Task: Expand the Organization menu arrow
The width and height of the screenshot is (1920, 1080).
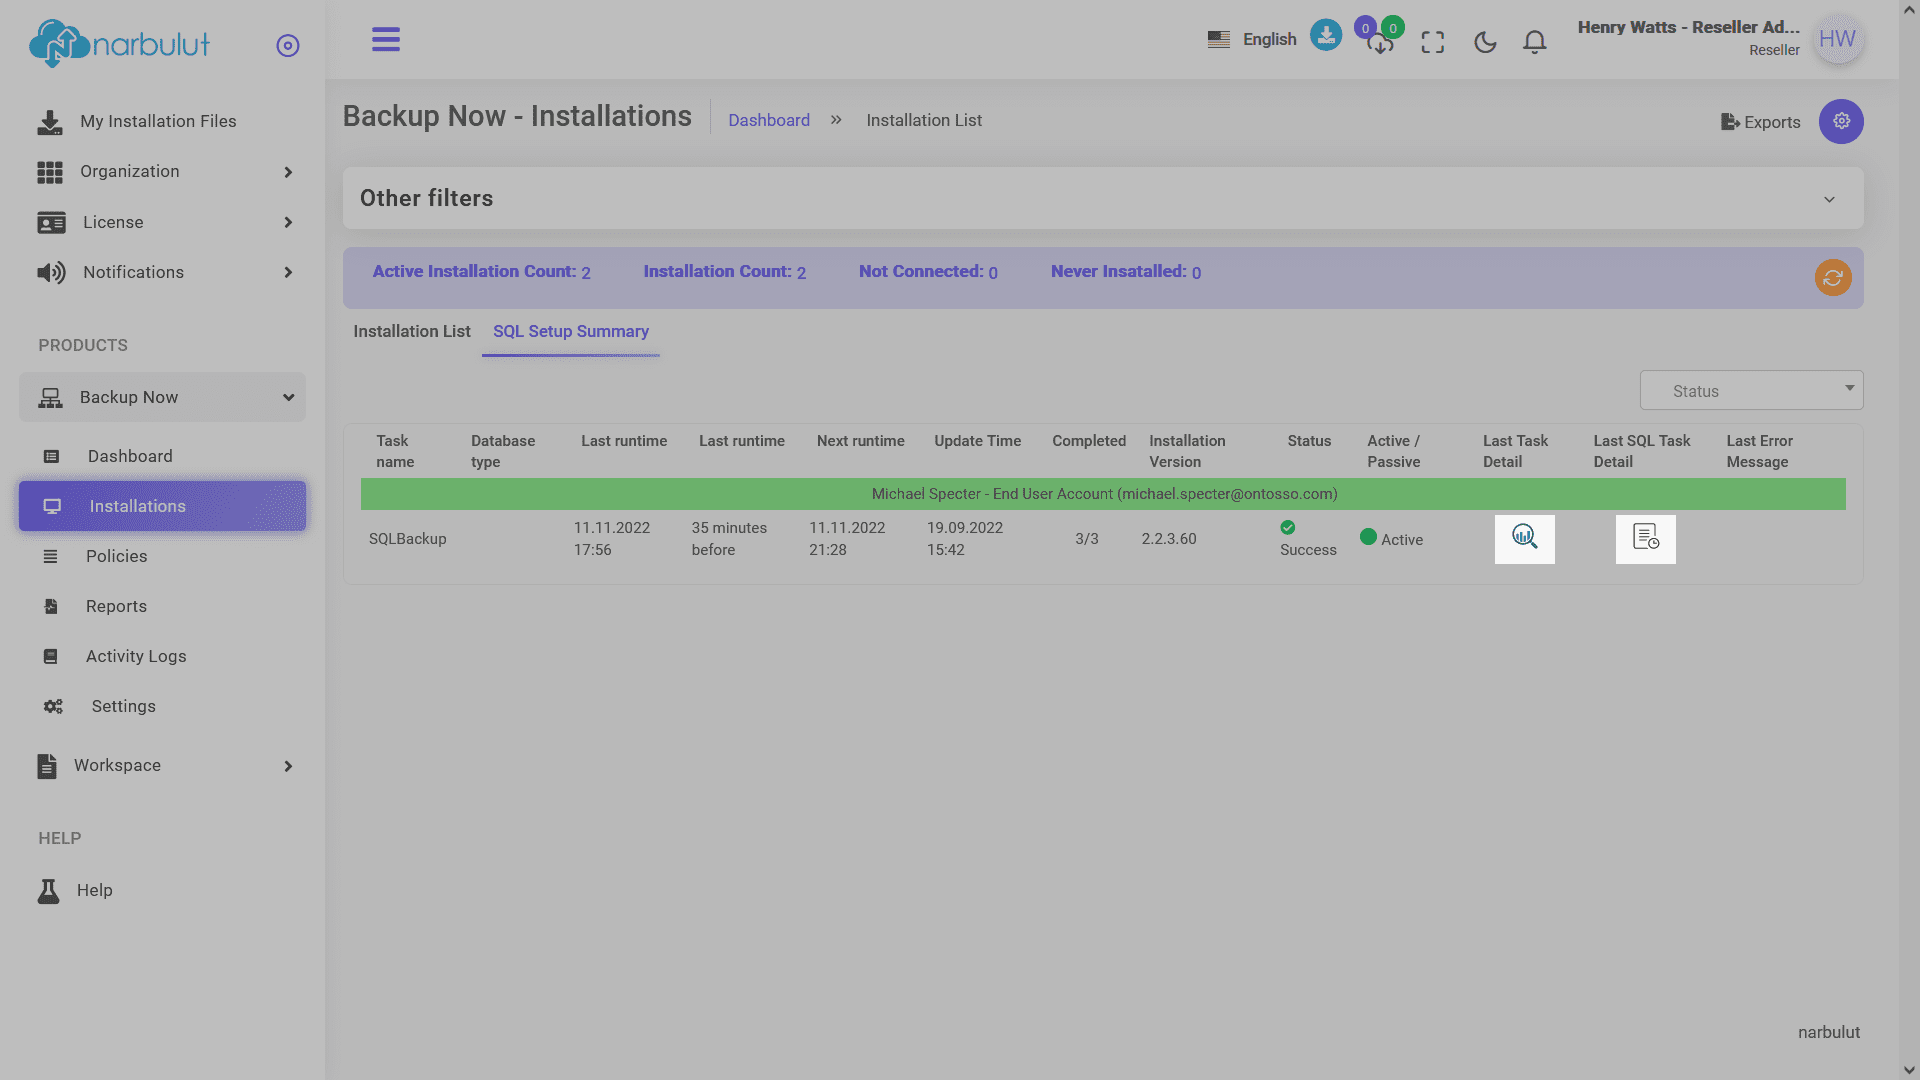Action: tap(288, 172)
